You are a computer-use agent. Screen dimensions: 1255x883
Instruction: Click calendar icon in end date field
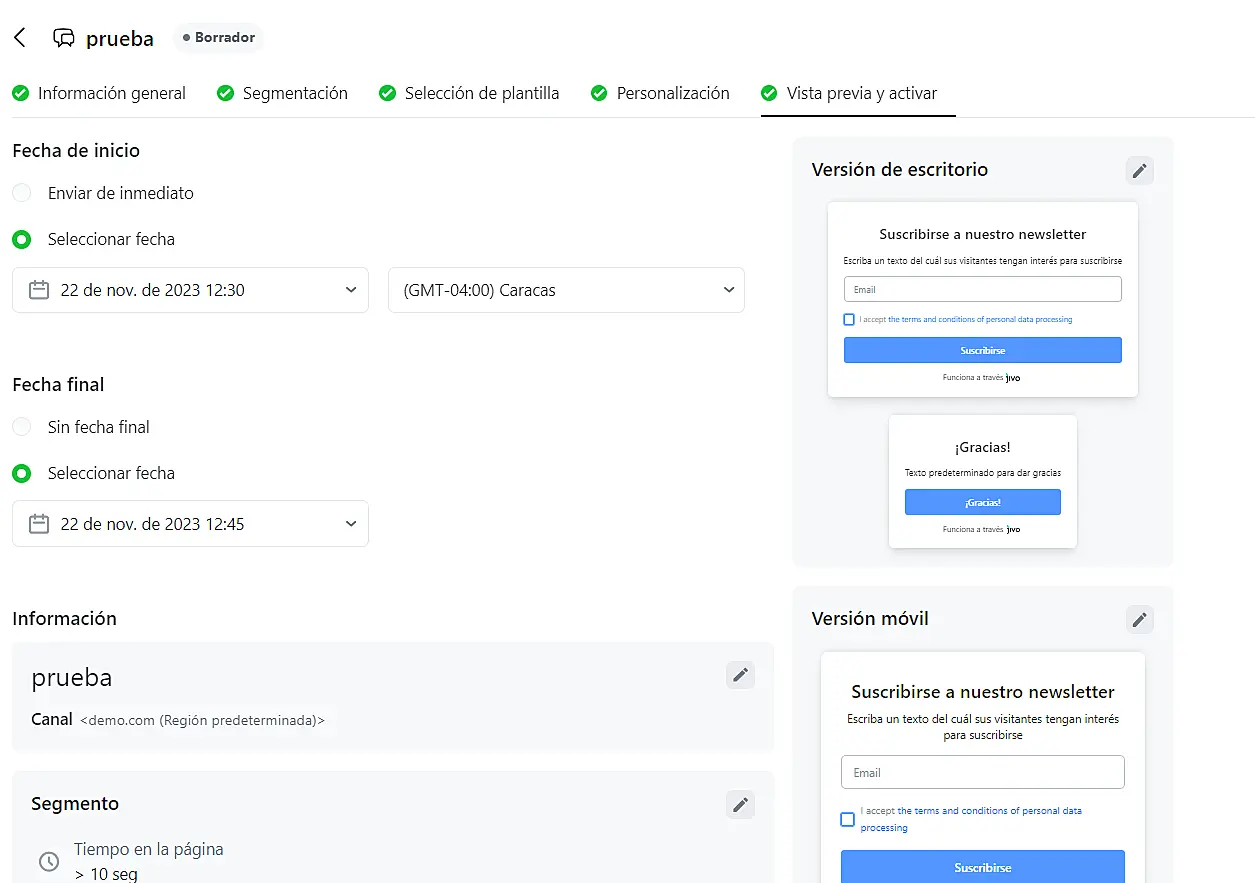(39, 524)
